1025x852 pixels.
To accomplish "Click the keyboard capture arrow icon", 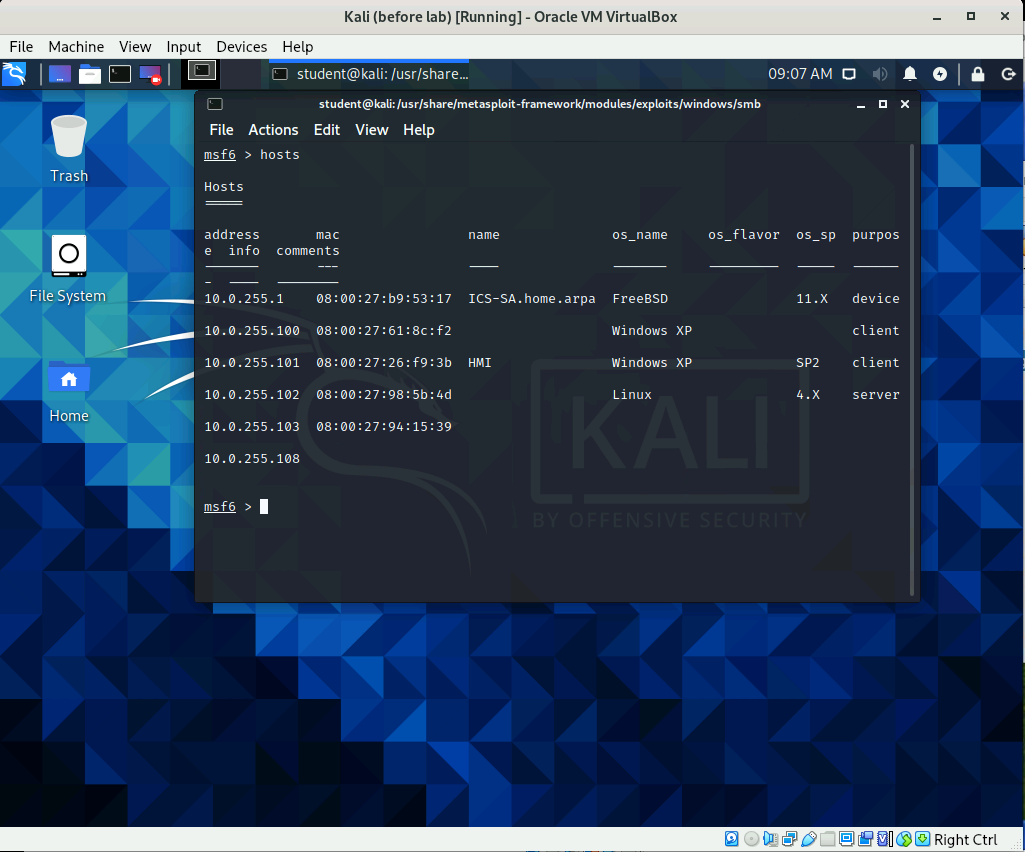I will (x=922, y=839).
